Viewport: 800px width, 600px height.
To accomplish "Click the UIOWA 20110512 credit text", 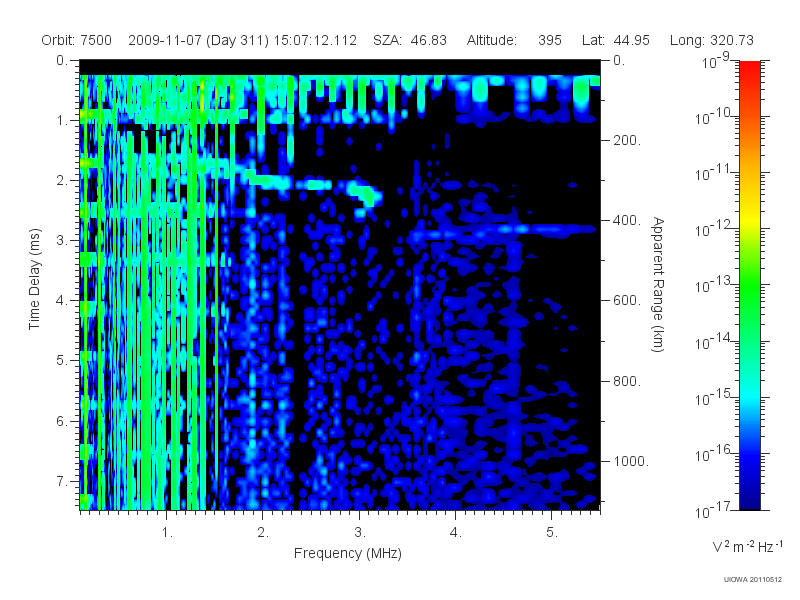I will pos(753,579).
